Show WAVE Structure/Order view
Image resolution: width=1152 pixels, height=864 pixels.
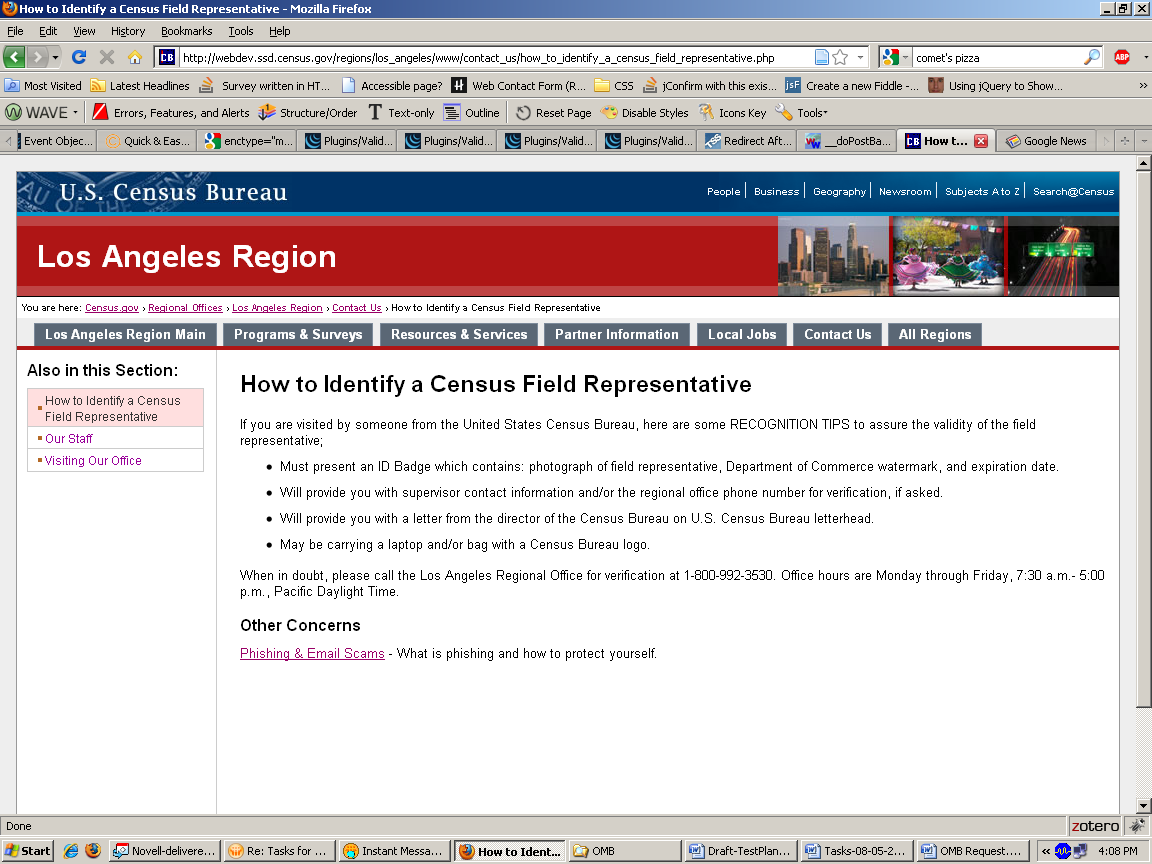click(308, 112)
